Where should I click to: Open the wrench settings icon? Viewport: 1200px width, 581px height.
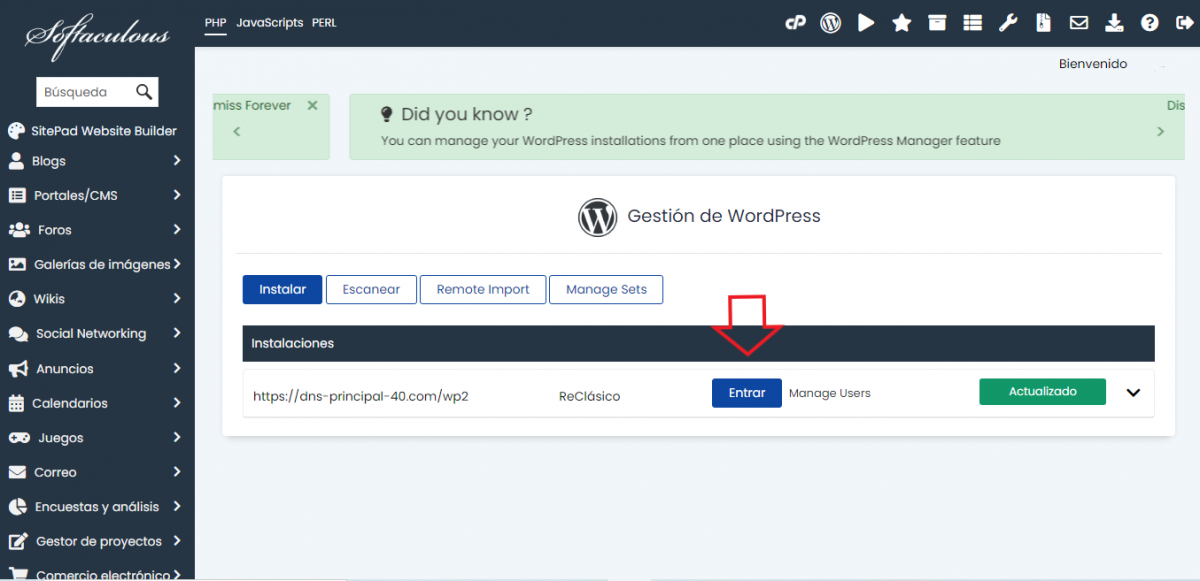1008,23
